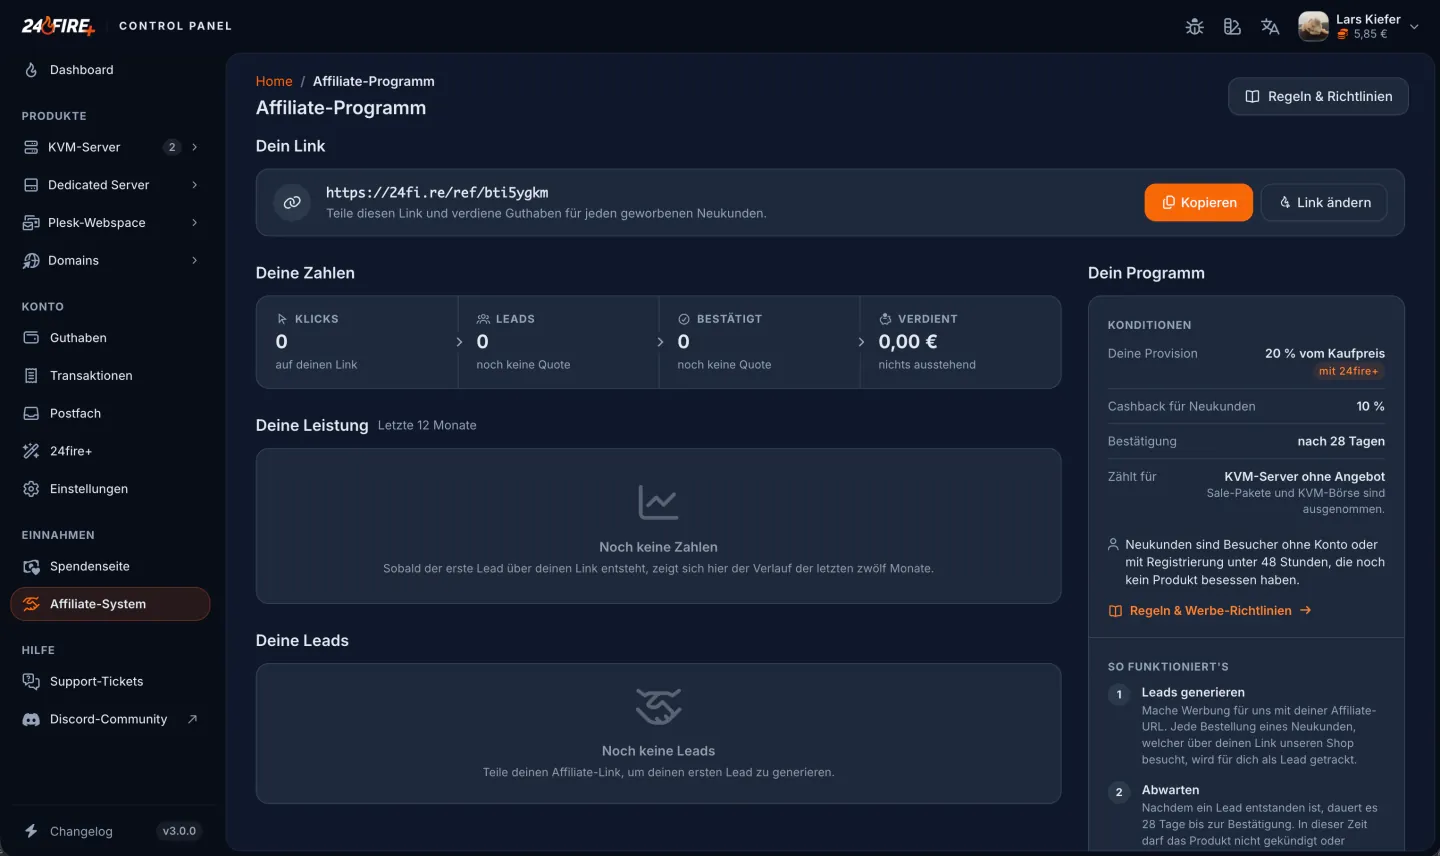The width and height of the screenshot is (1440, 856).
Task: Click the v3.0.0 version badge
Action: pyautogui.click(x=179, y=831)
